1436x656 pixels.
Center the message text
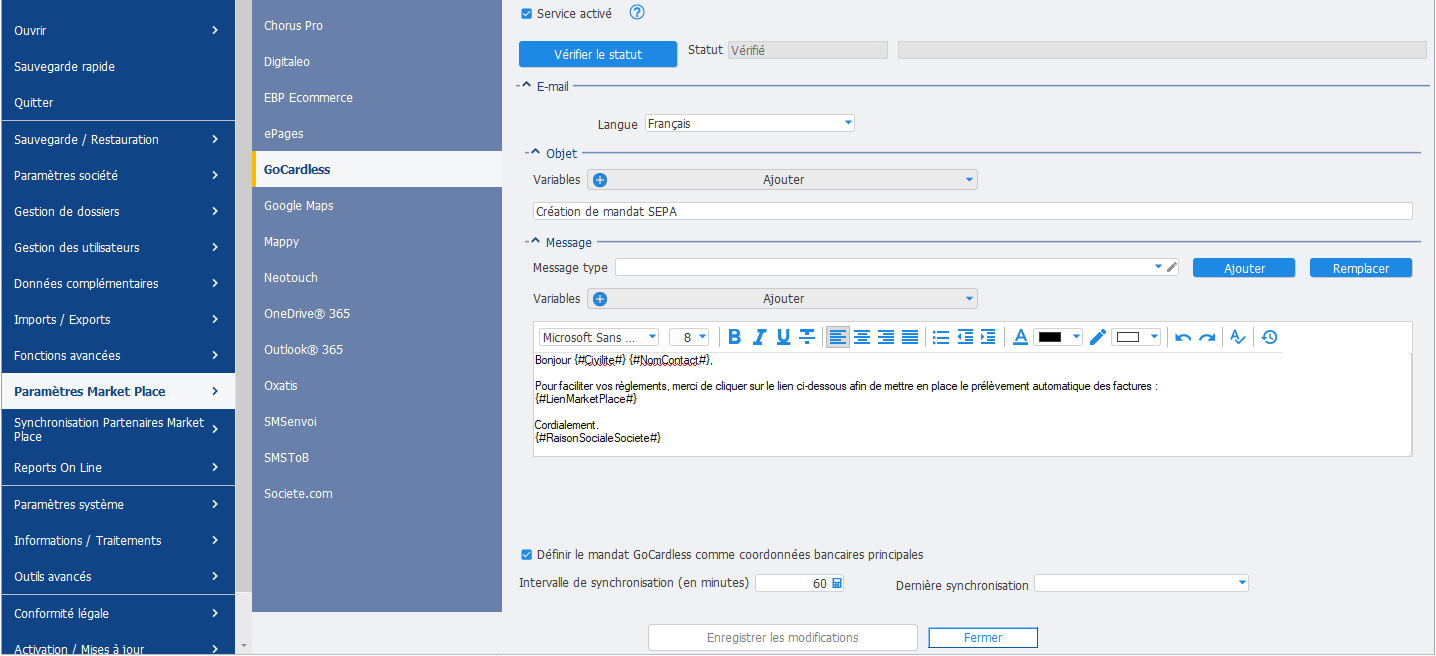861,337
